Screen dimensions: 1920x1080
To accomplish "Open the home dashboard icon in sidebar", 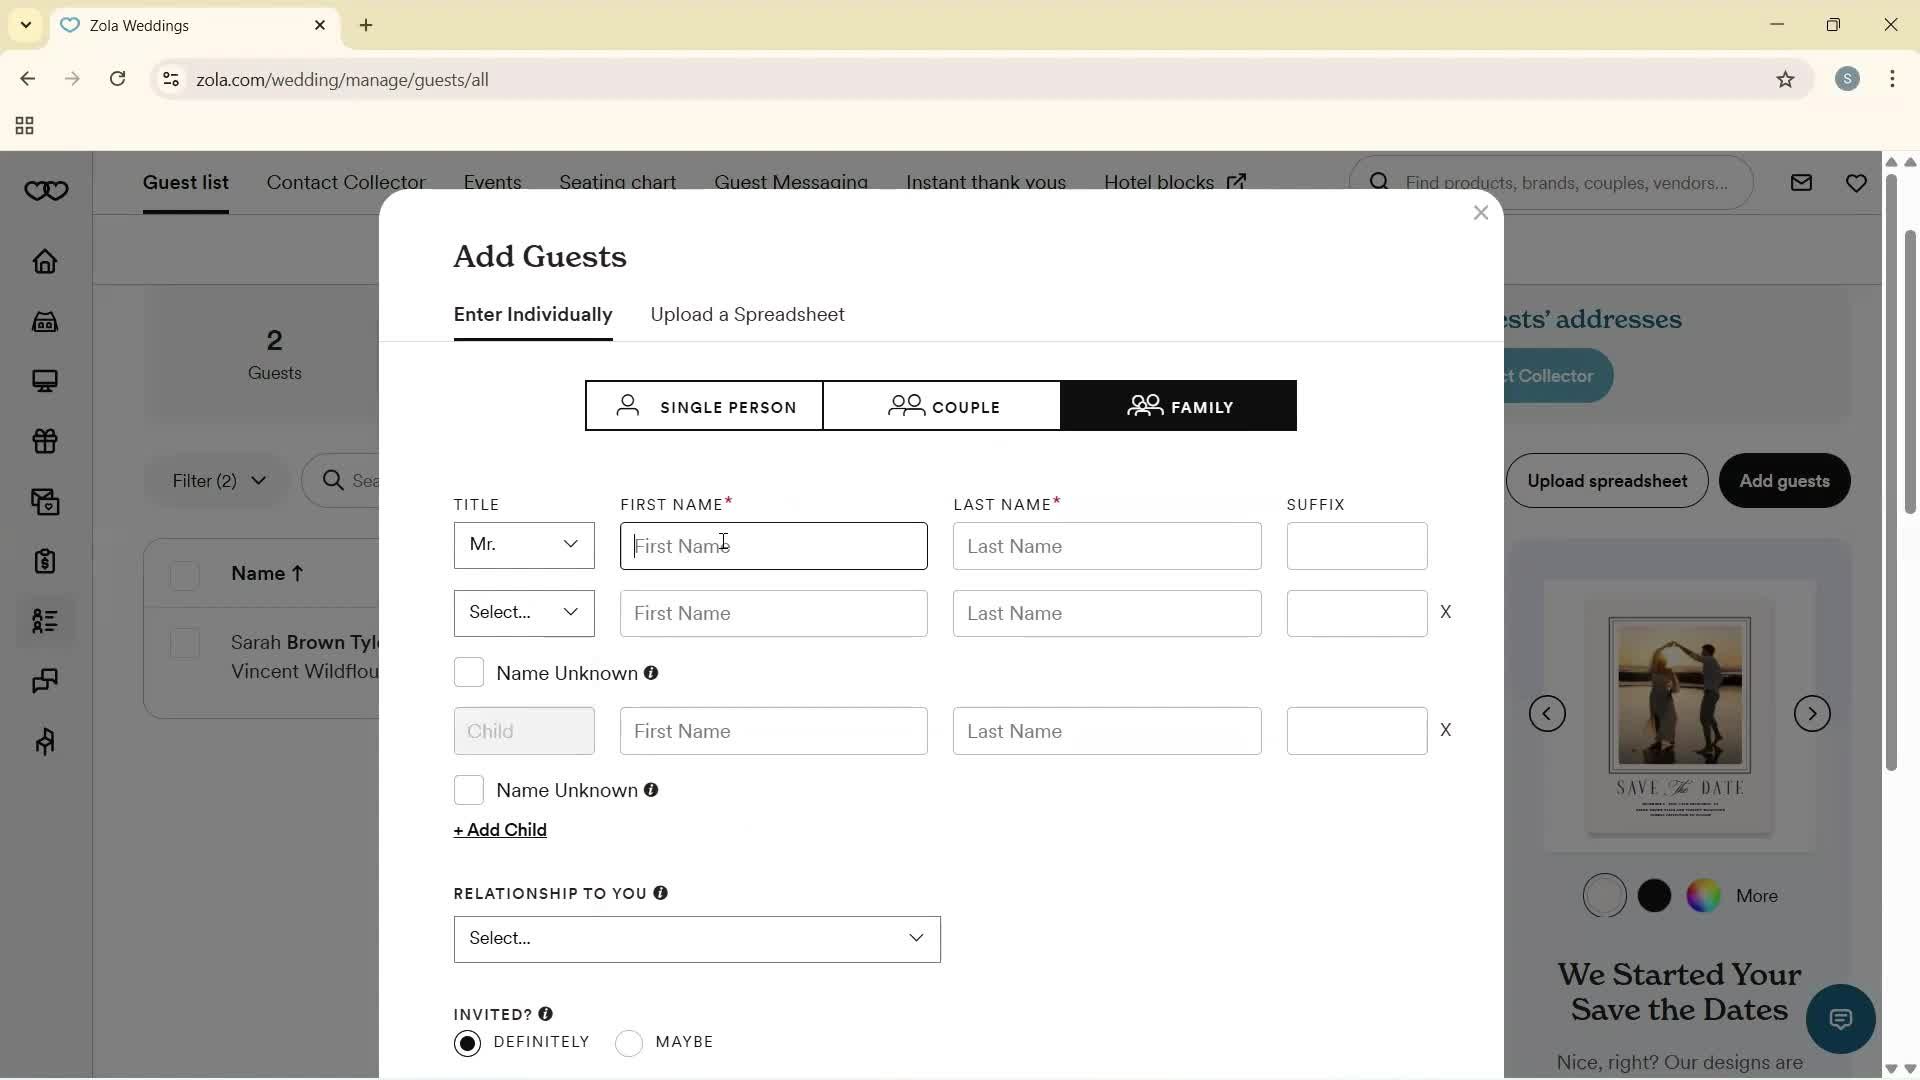I will (45, 262).
